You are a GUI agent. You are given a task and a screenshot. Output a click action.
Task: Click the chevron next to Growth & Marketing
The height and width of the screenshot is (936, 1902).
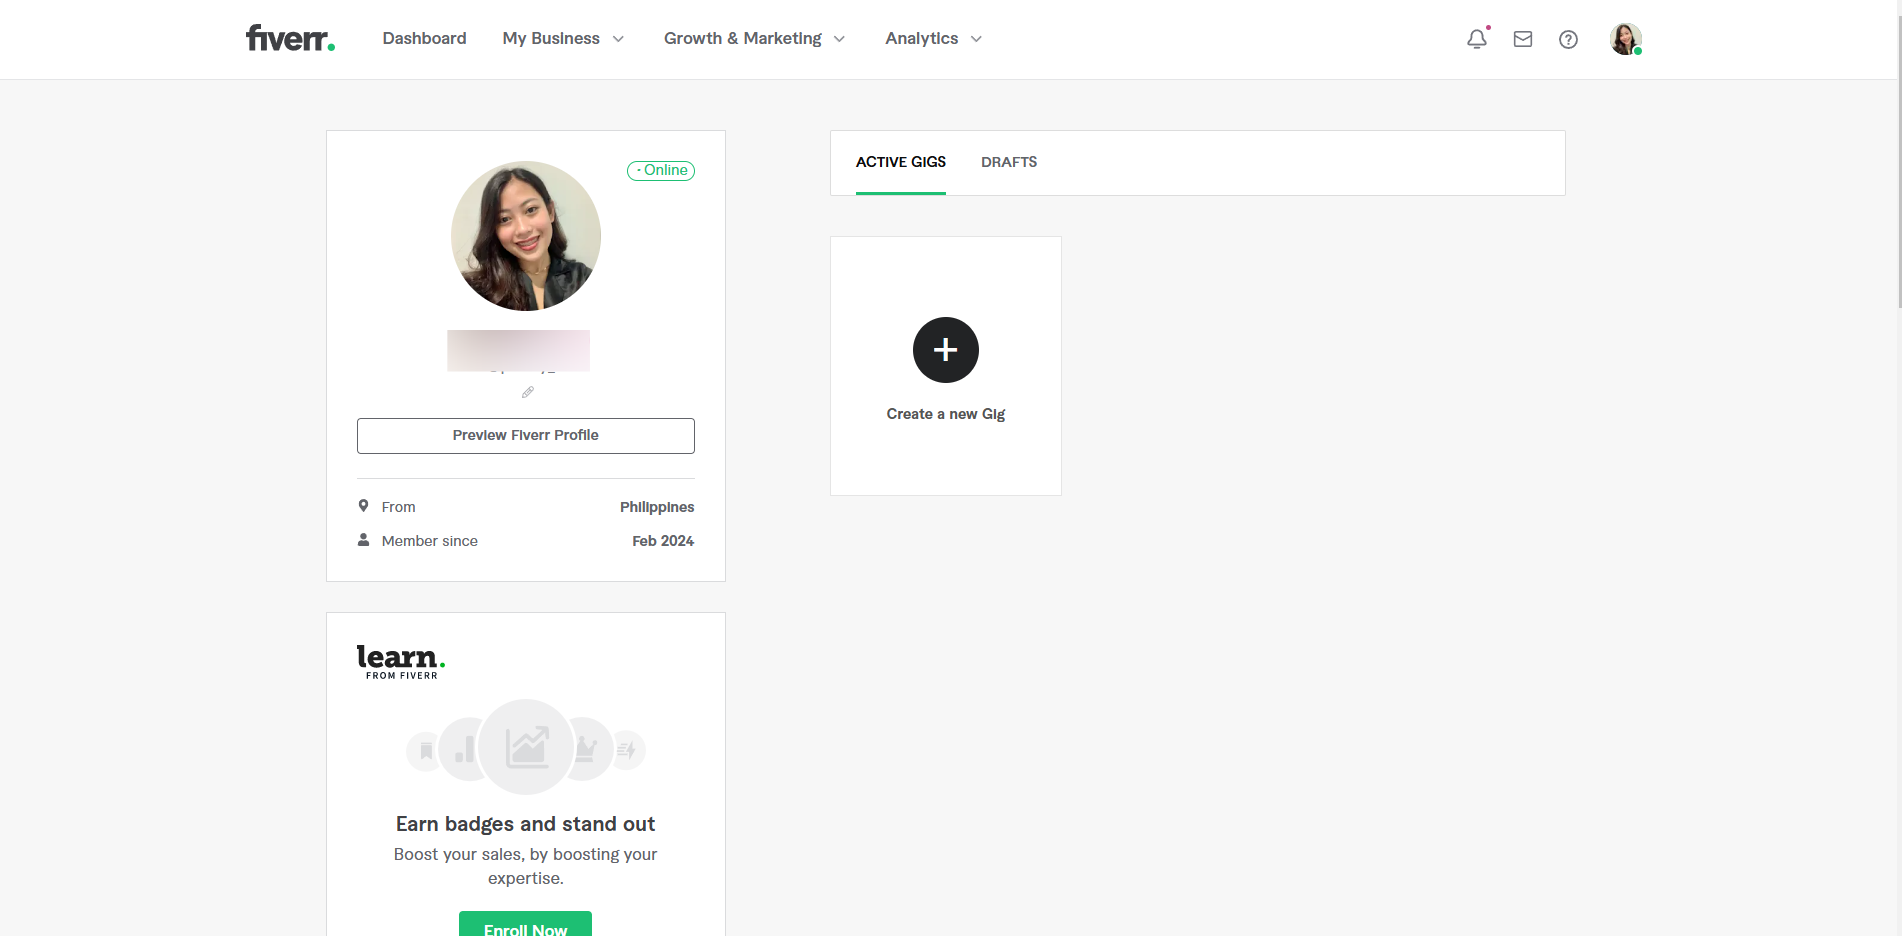coord(839,39)
